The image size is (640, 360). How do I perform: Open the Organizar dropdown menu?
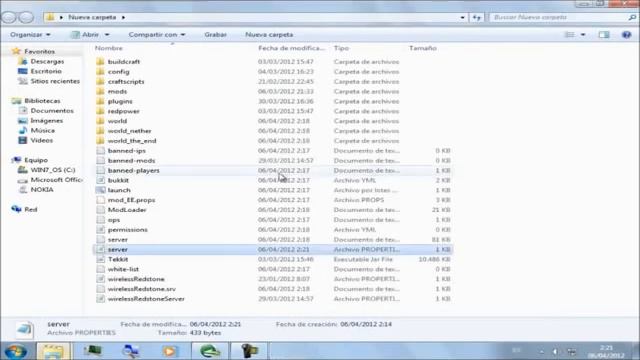click(x=30, y=35)
